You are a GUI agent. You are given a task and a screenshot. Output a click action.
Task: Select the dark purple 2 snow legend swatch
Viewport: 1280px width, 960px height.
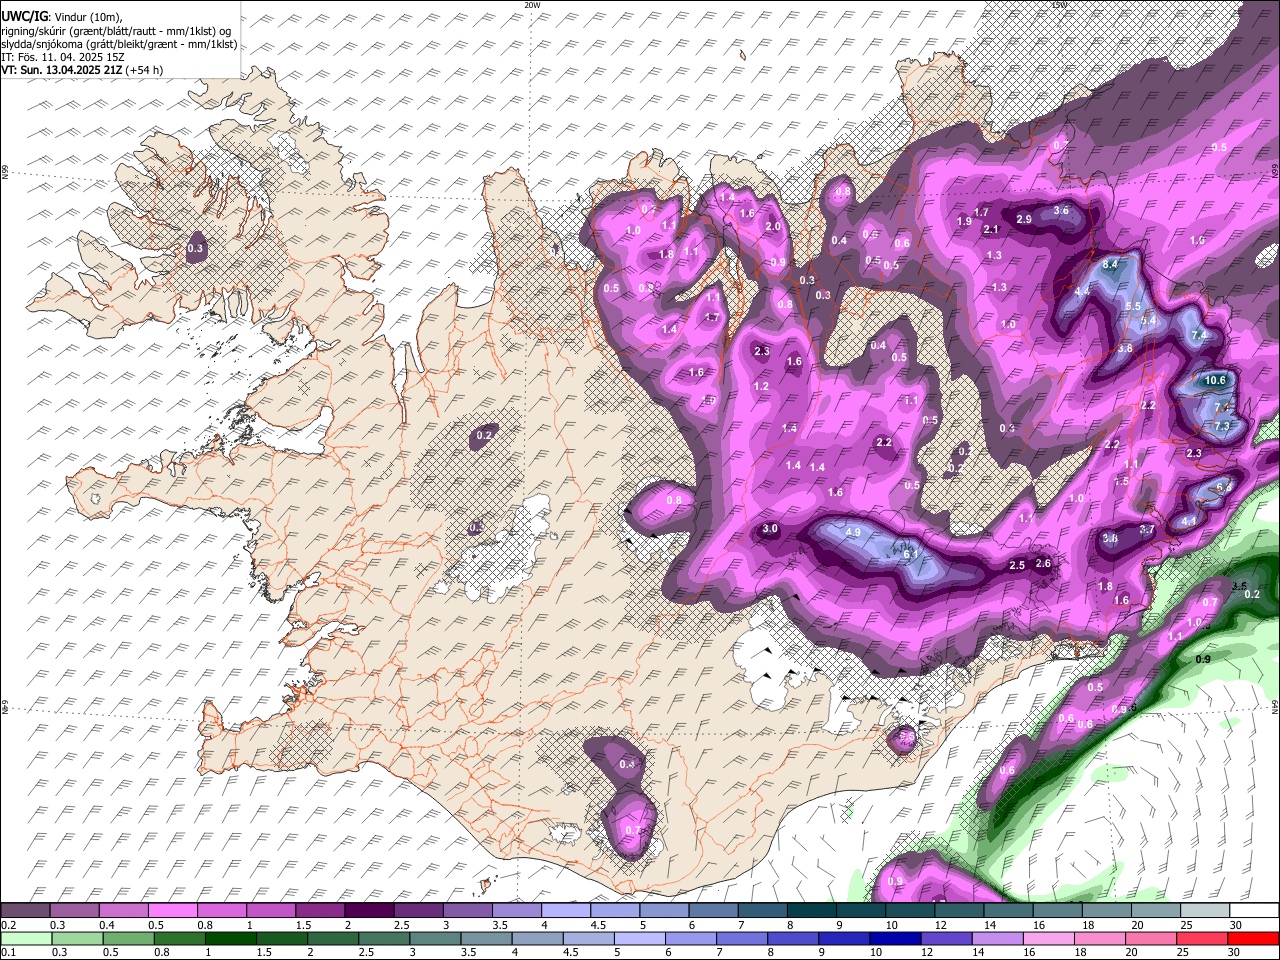click(x=370, y=910)
